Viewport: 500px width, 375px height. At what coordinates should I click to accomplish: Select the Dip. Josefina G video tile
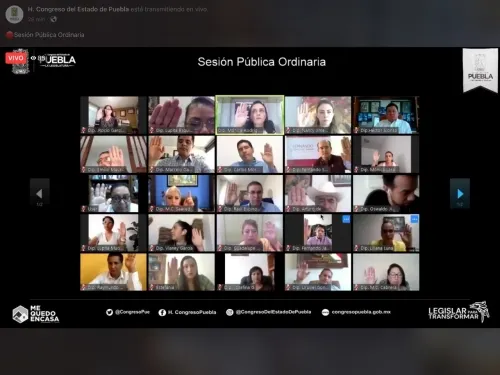[x=250, y=272]
